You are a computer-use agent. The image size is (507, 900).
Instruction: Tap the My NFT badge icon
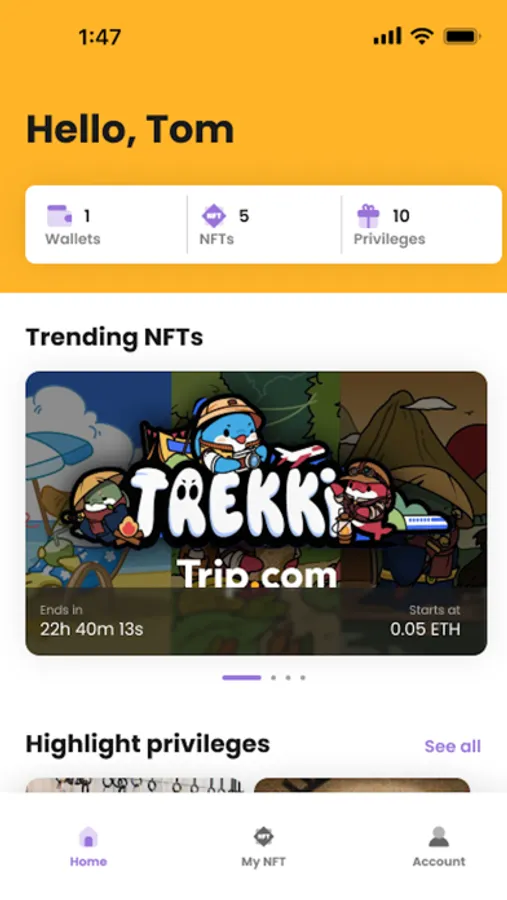[x=264, y=837]
